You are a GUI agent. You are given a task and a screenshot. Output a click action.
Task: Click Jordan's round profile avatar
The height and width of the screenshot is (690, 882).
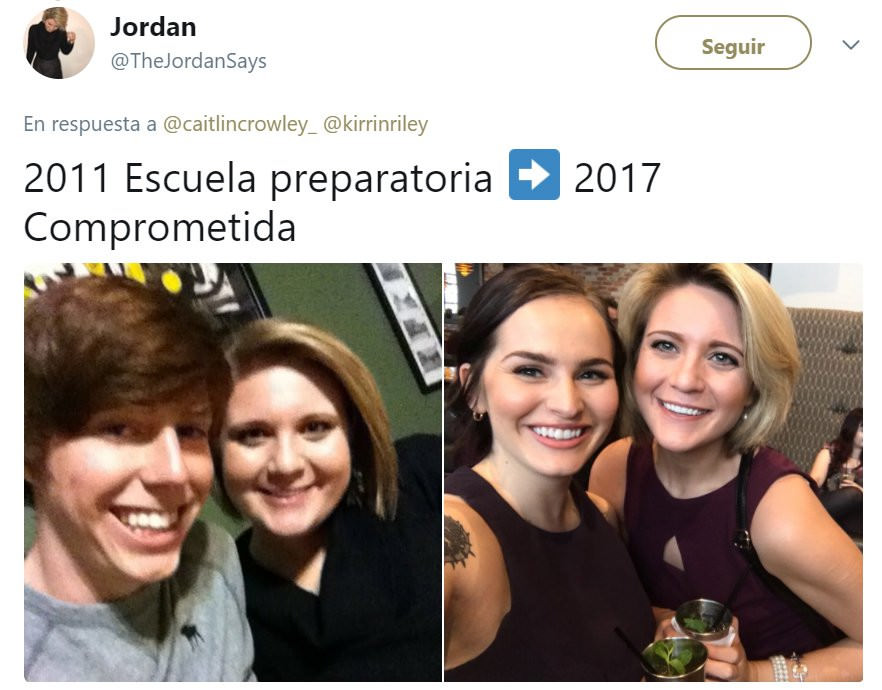[x=59, y=43]
